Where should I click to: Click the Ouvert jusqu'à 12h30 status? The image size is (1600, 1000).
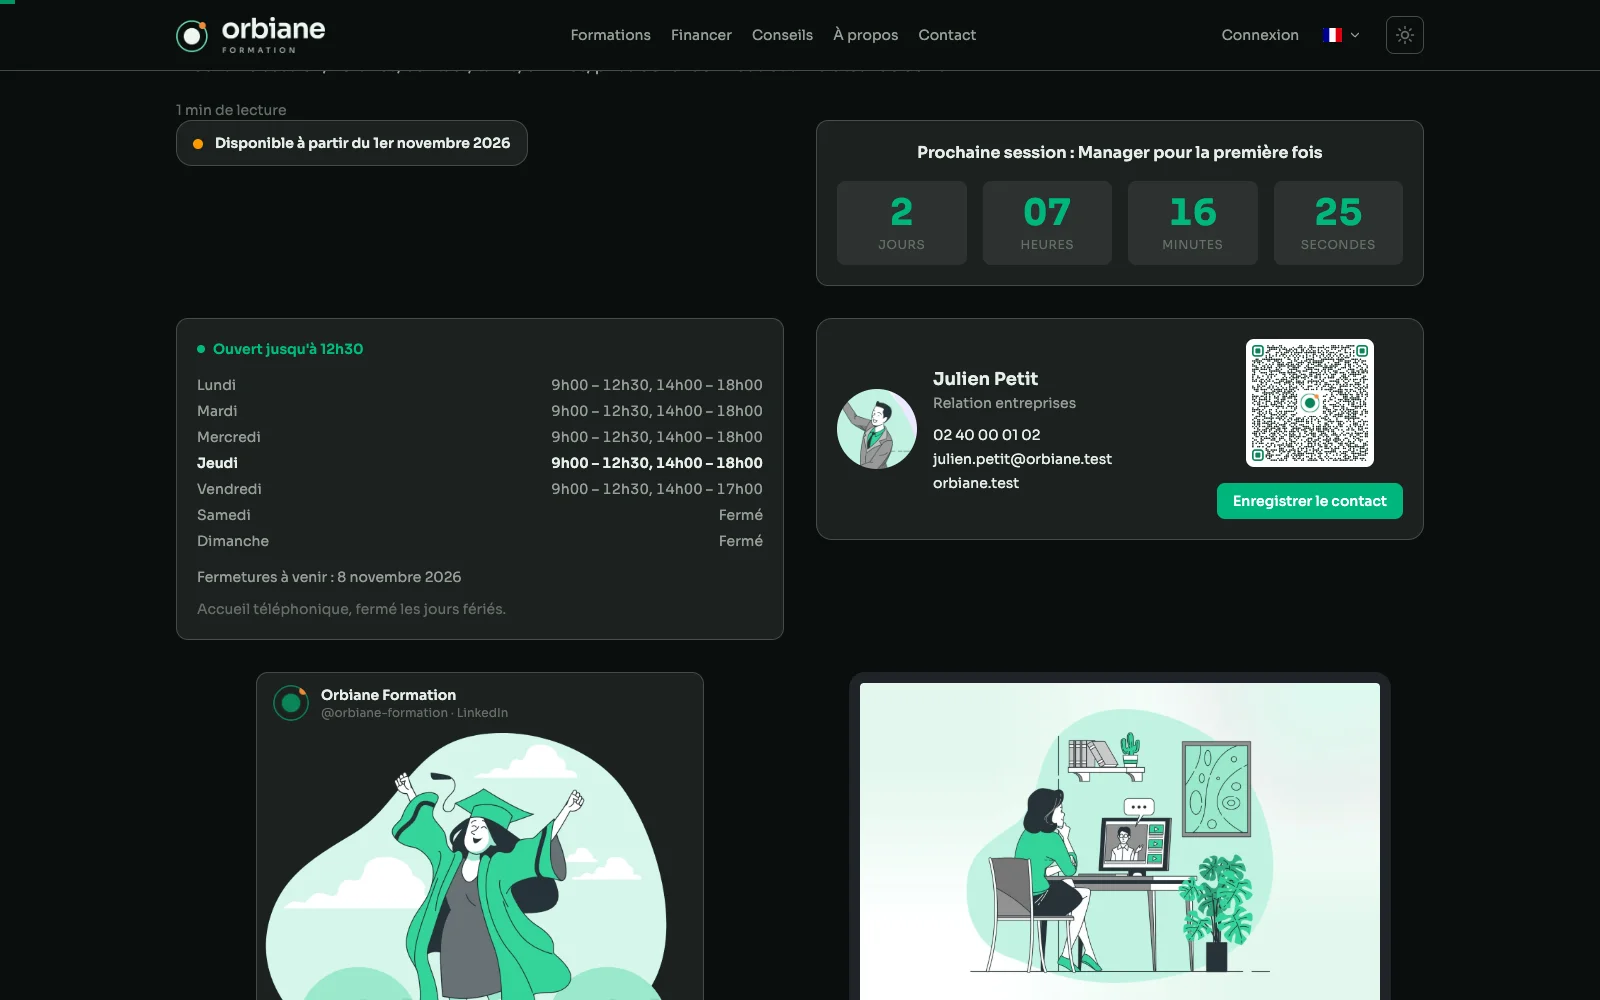point(280,349)
